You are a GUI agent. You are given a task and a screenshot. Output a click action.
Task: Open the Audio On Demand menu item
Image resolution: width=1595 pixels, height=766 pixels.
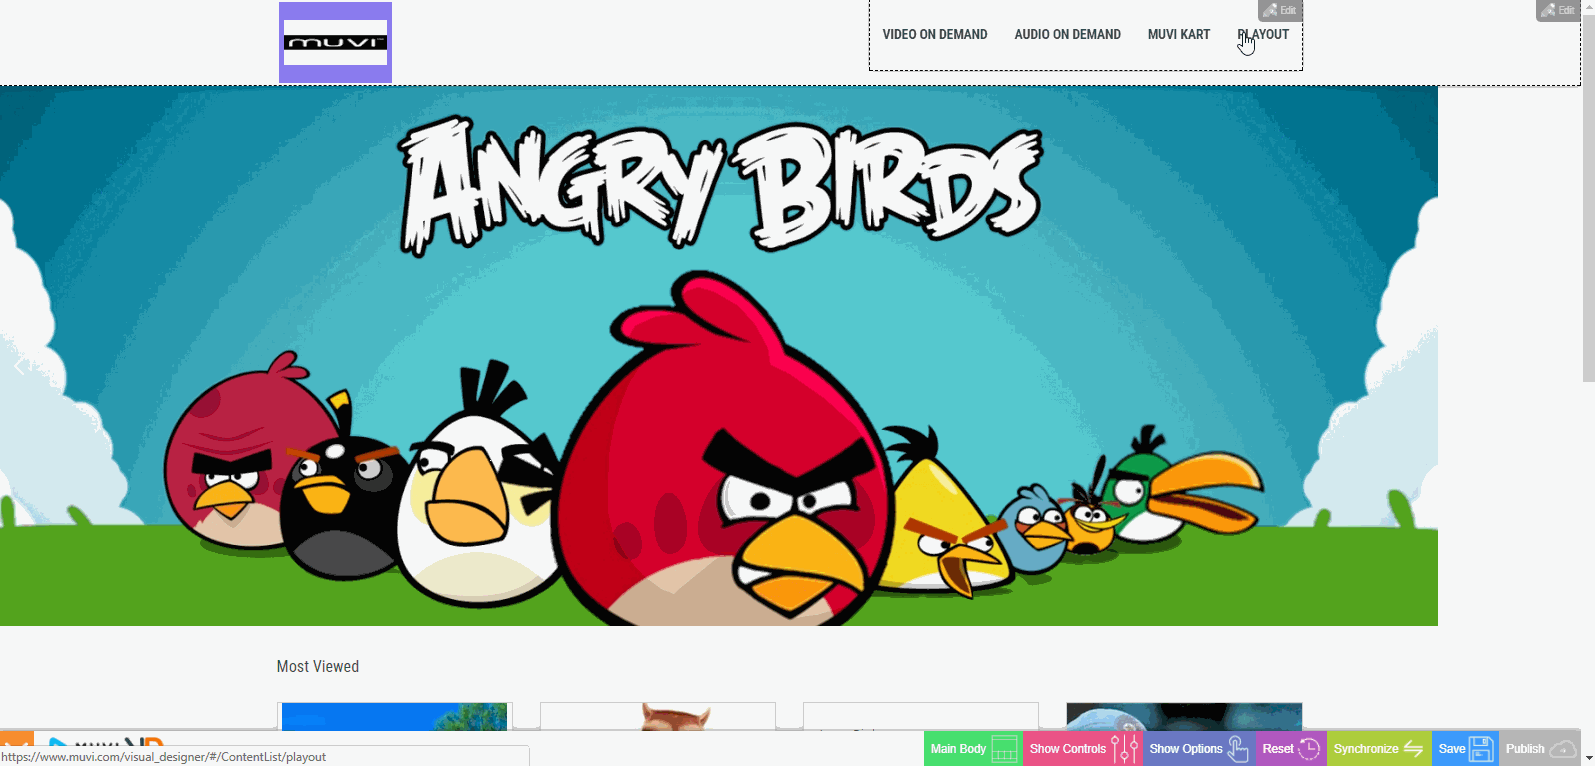click(1067, 34)
